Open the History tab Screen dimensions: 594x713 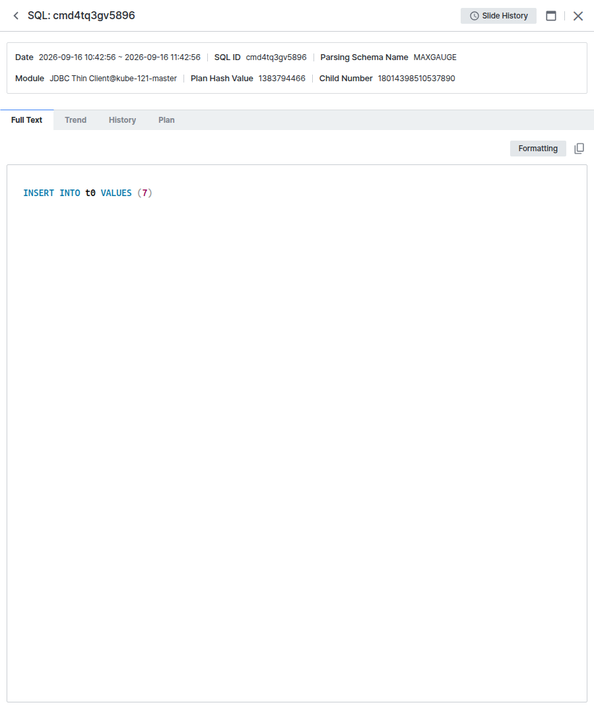tap(122, 120)
